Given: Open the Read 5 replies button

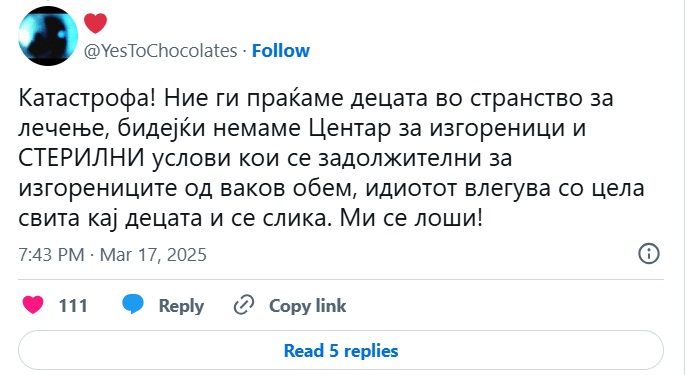Looking at the screenshot, I should tap(341, 350).
